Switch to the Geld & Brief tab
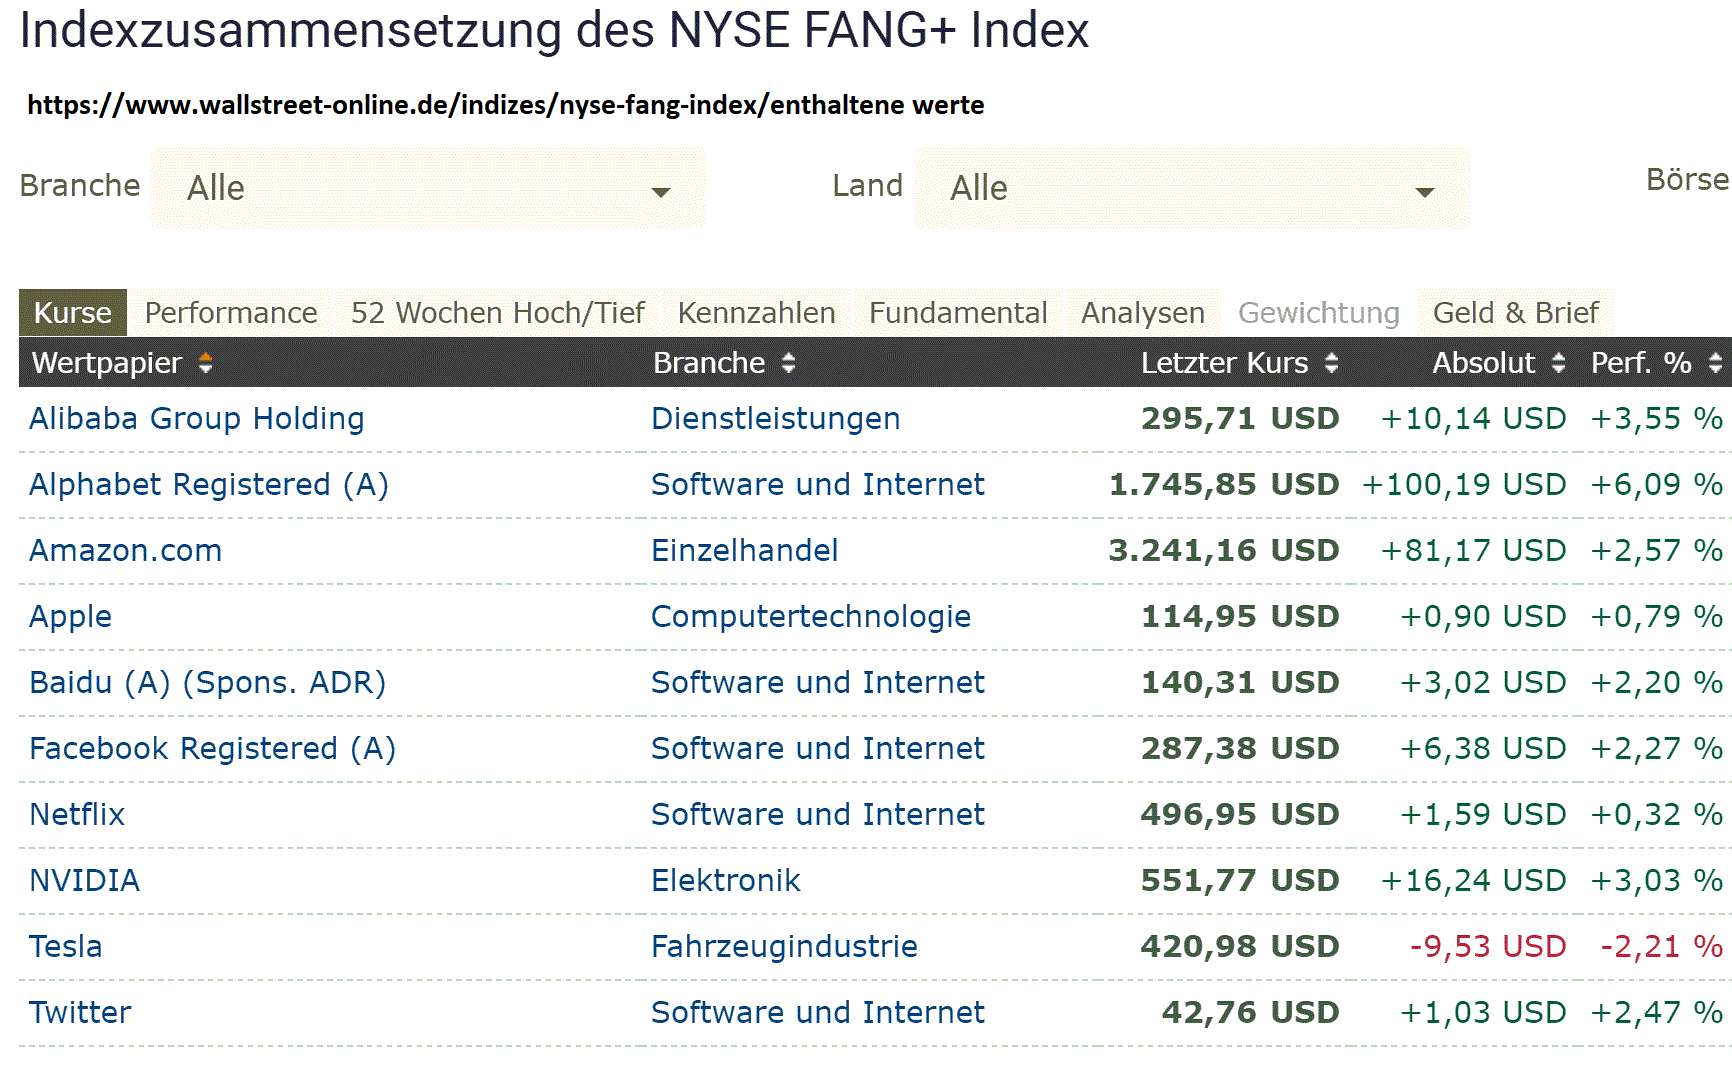The width and height of the screenshot is (1732, 1072). coord(1515,312)
